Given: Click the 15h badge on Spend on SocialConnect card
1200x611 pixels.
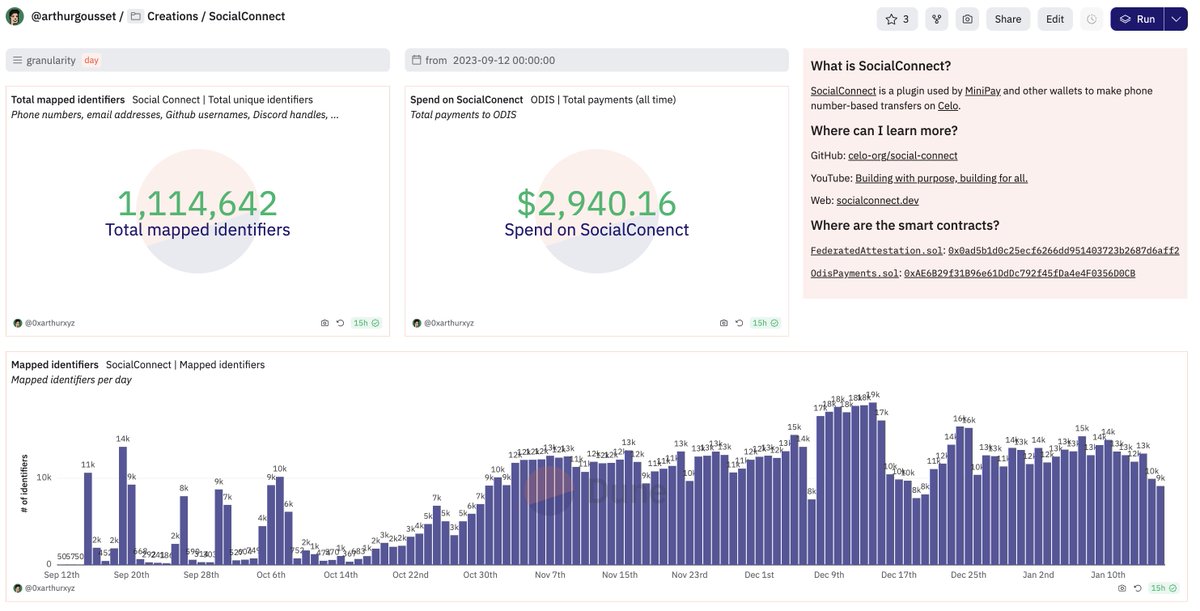Looking at the screenshot, I should tap(765, 323).
